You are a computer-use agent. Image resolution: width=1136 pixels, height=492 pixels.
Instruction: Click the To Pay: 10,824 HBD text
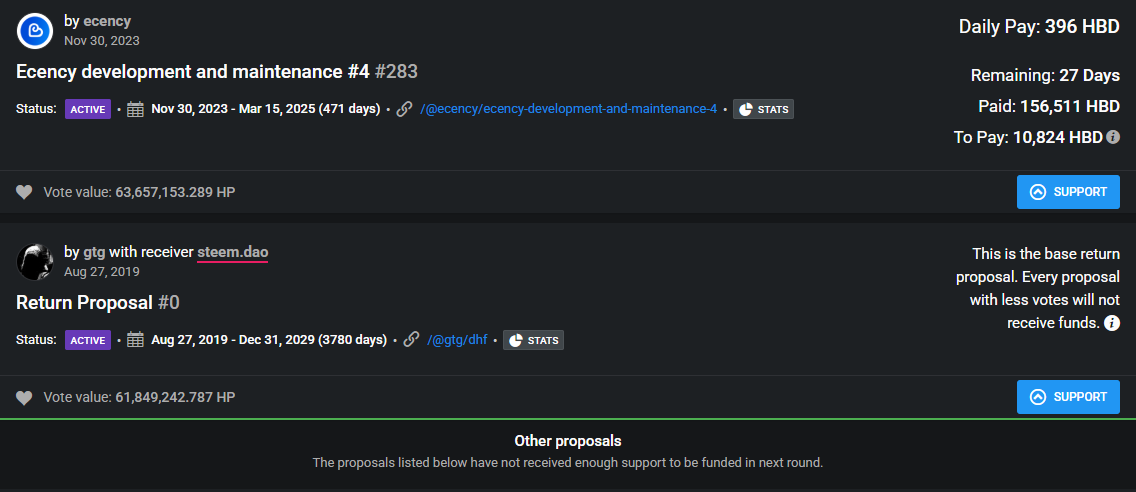coord(1028,138)
